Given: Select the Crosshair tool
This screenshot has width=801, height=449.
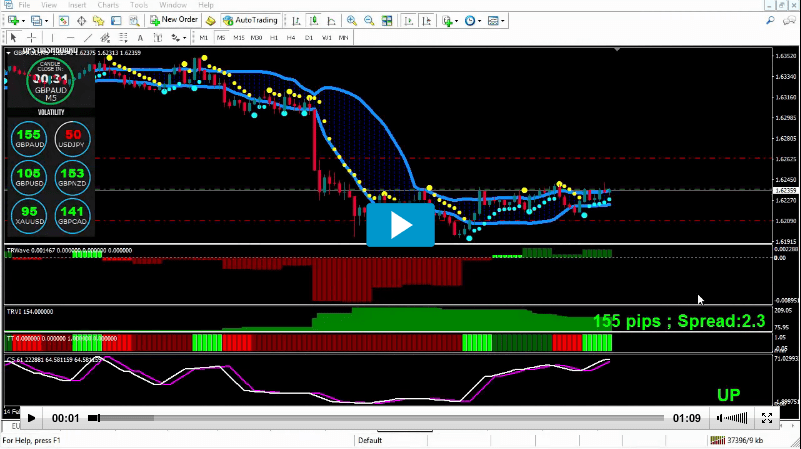Looking at the screenshot, I should (x=31, y=37).
